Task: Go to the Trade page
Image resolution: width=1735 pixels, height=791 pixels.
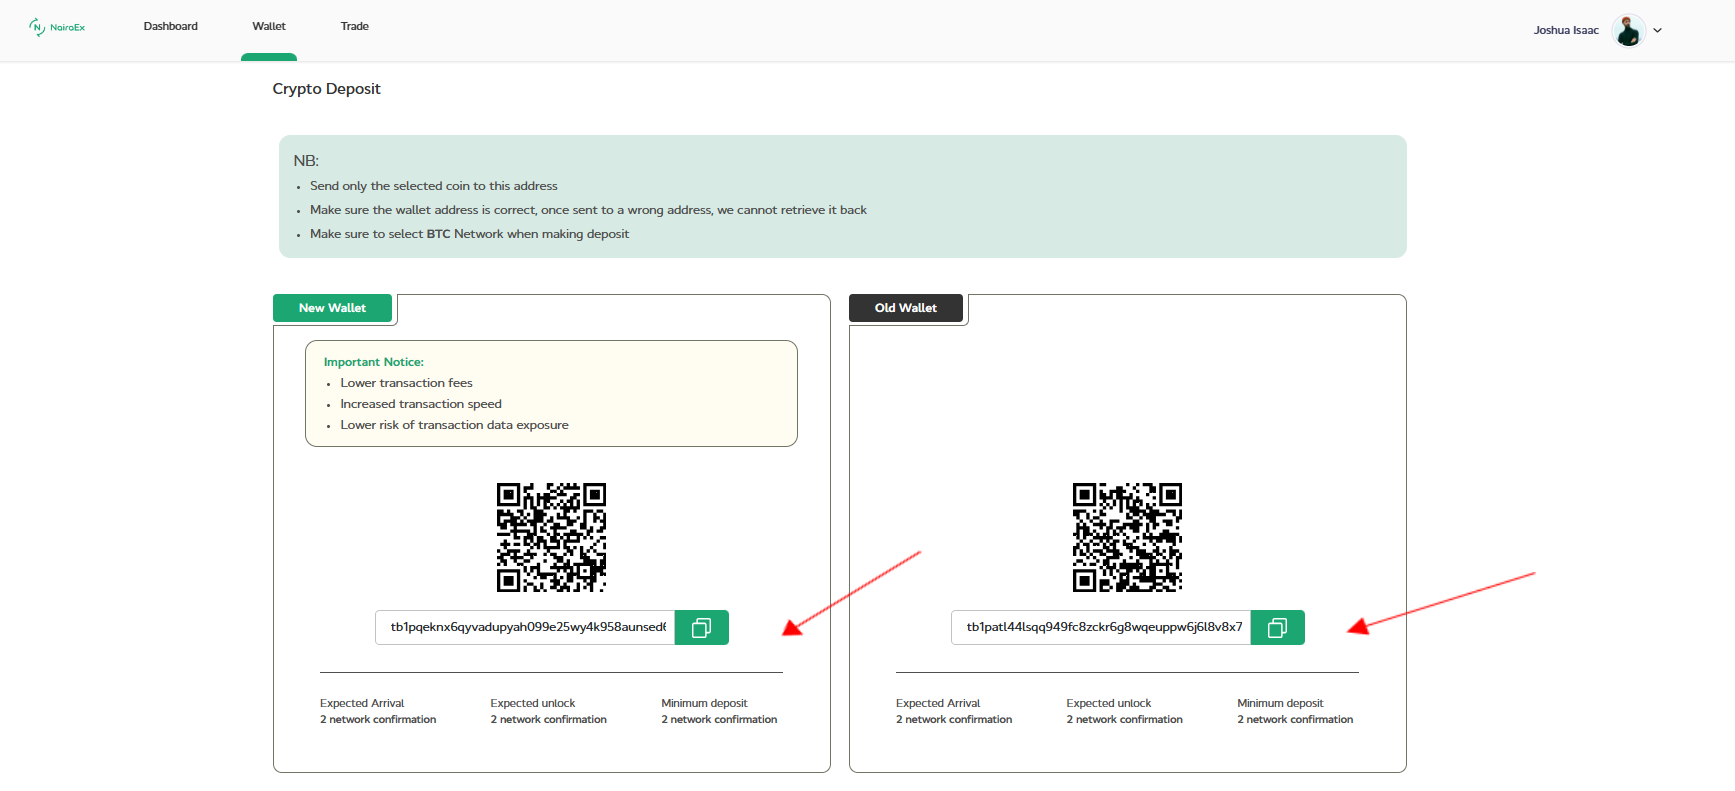Action: [355, 26]
